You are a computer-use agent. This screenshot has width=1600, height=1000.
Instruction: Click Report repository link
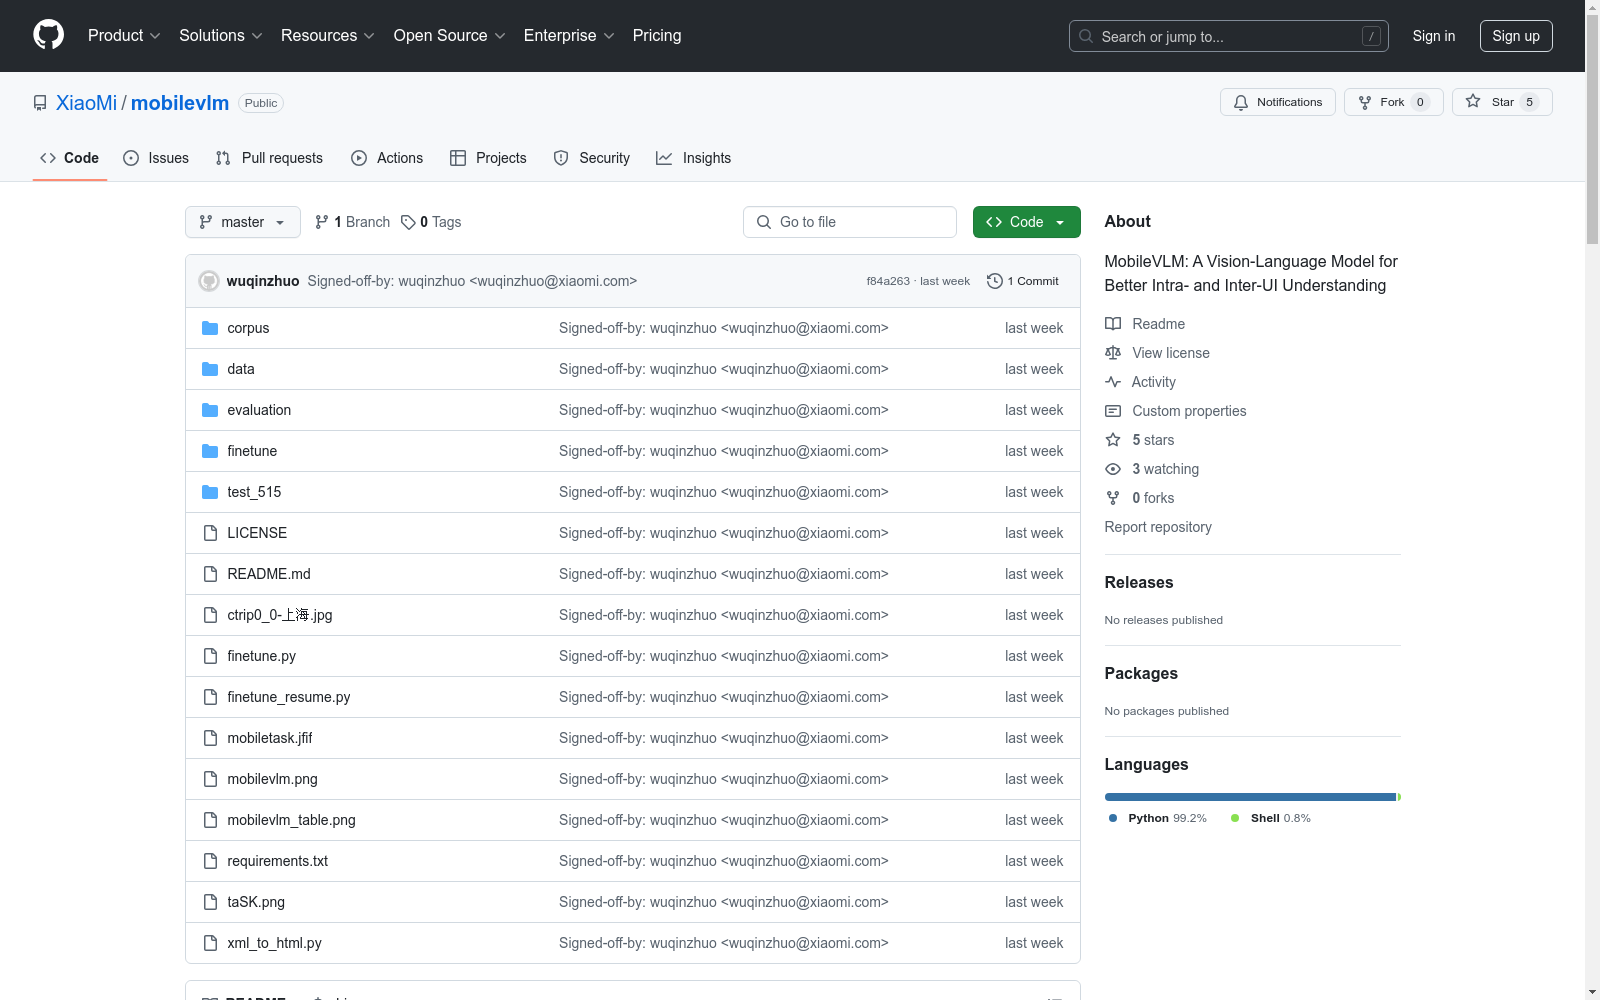click(1158, 527)
